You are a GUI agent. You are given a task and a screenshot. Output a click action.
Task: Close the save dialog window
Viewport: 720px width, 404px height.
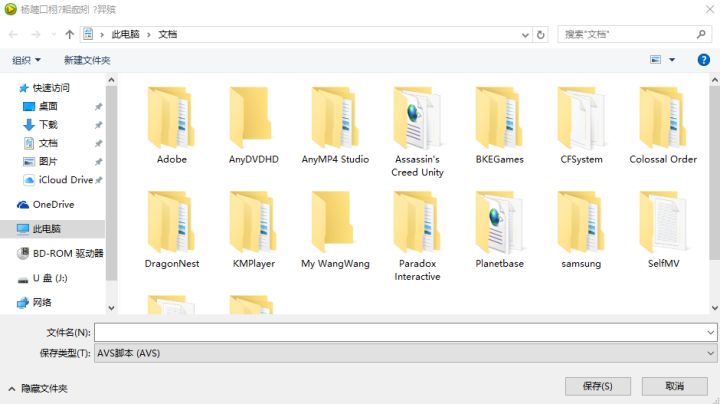[709, 9]
